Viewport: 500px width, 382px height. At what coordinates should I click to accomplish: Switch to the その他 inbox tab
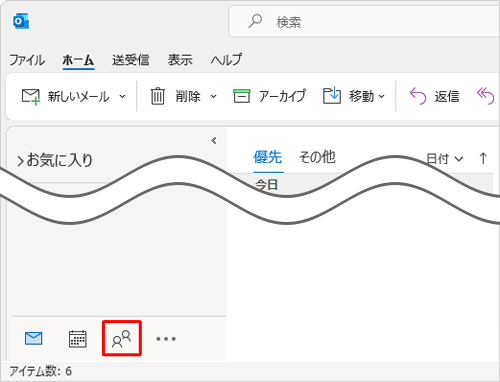317,157
